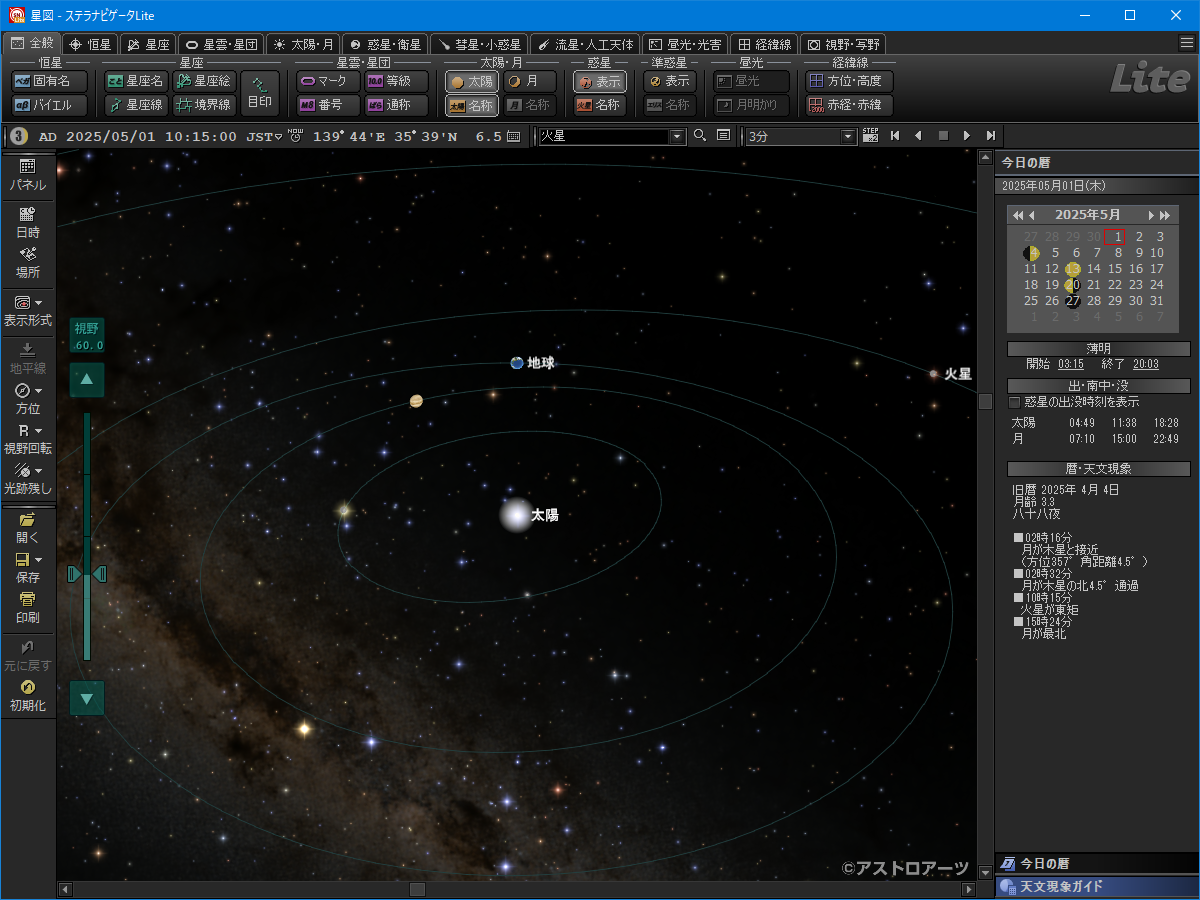
Task: Toggle 方位・高度 grid lines
Action: click(x=849, y=81)
